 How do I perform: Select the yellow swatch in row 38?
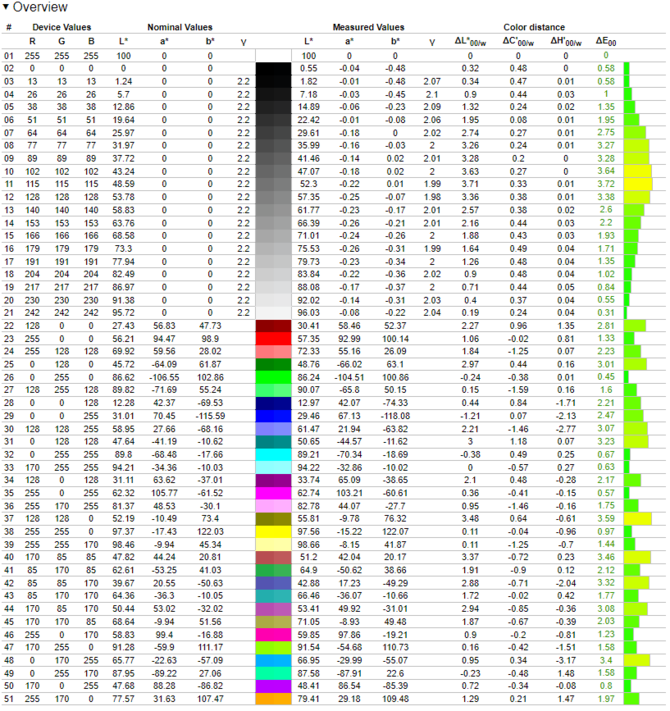pyautogui.click(x=273, y=532)
